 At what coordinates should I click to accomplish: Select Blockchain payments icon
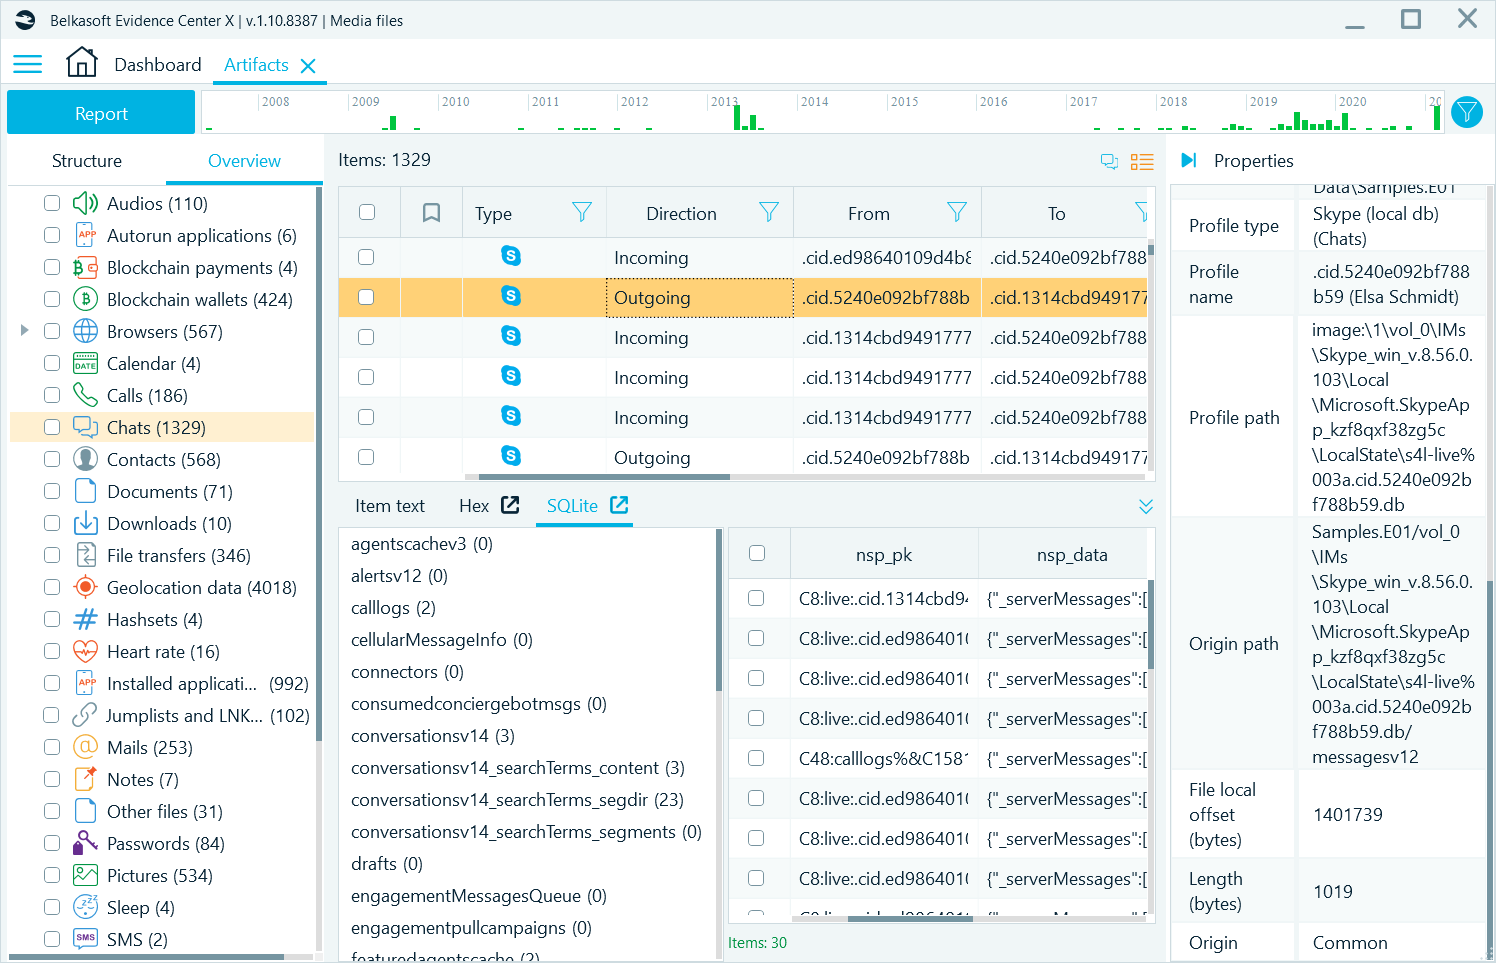pos(85,267)
